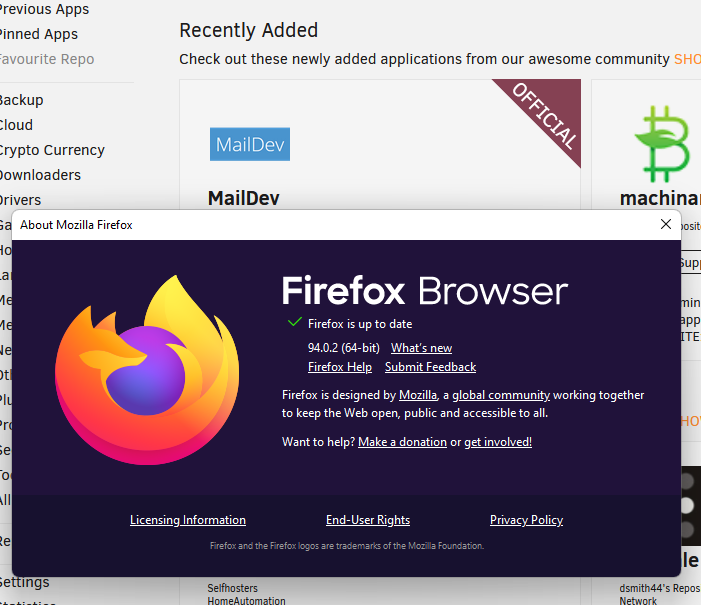Screen dimensions: 701x605
Task: Close the About Mozilla Firefox dialog
Action: pos(666,224)
